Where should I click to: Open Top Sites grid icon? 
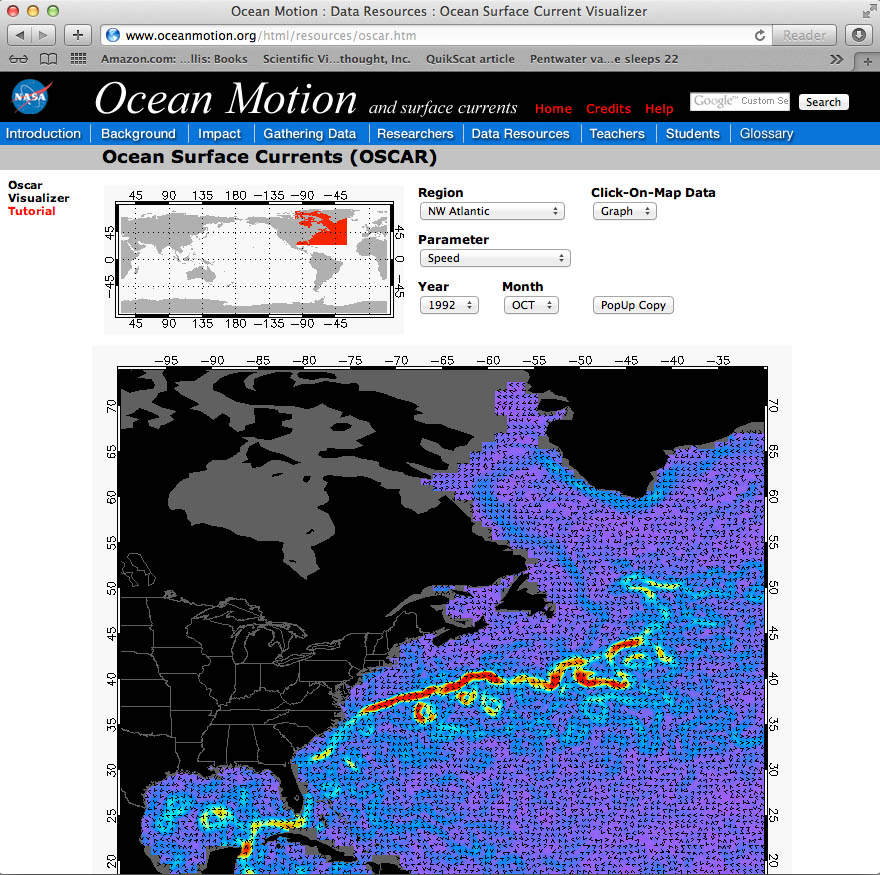point(78,59)
